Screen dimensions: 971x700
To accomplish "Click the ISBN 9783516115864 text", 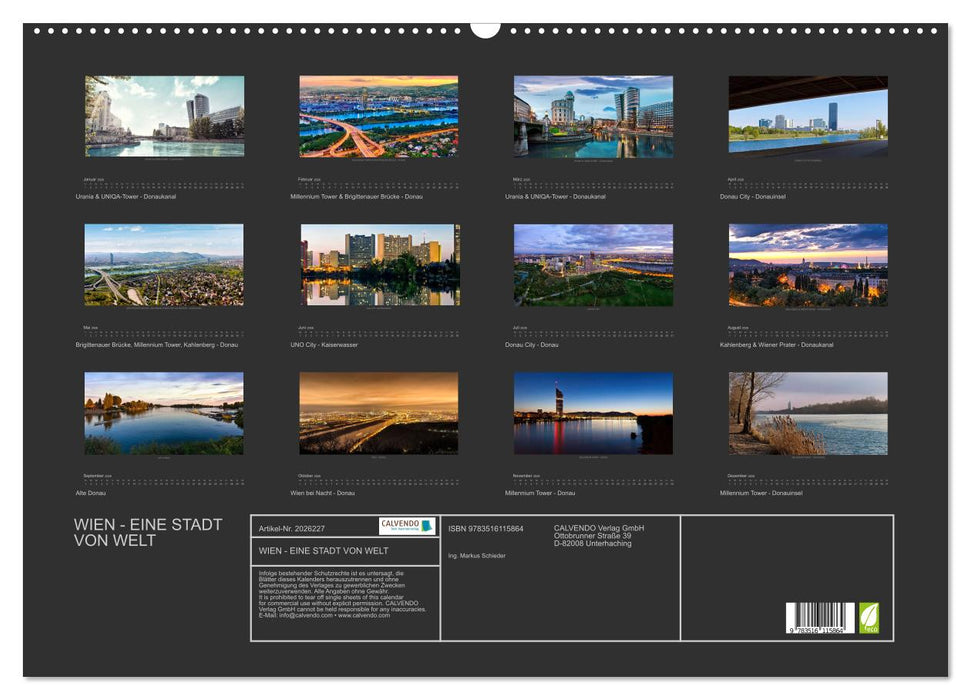I will tap(486, 528).
